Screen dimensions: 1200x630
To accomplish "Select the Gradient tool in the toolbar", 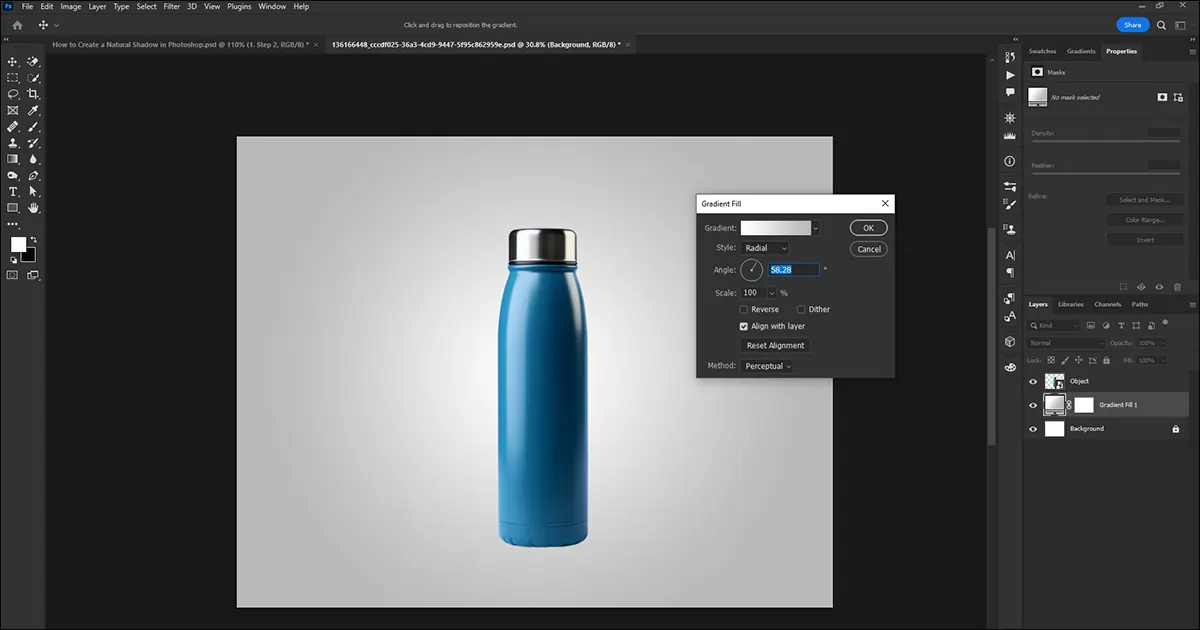I will pos(13,158).
